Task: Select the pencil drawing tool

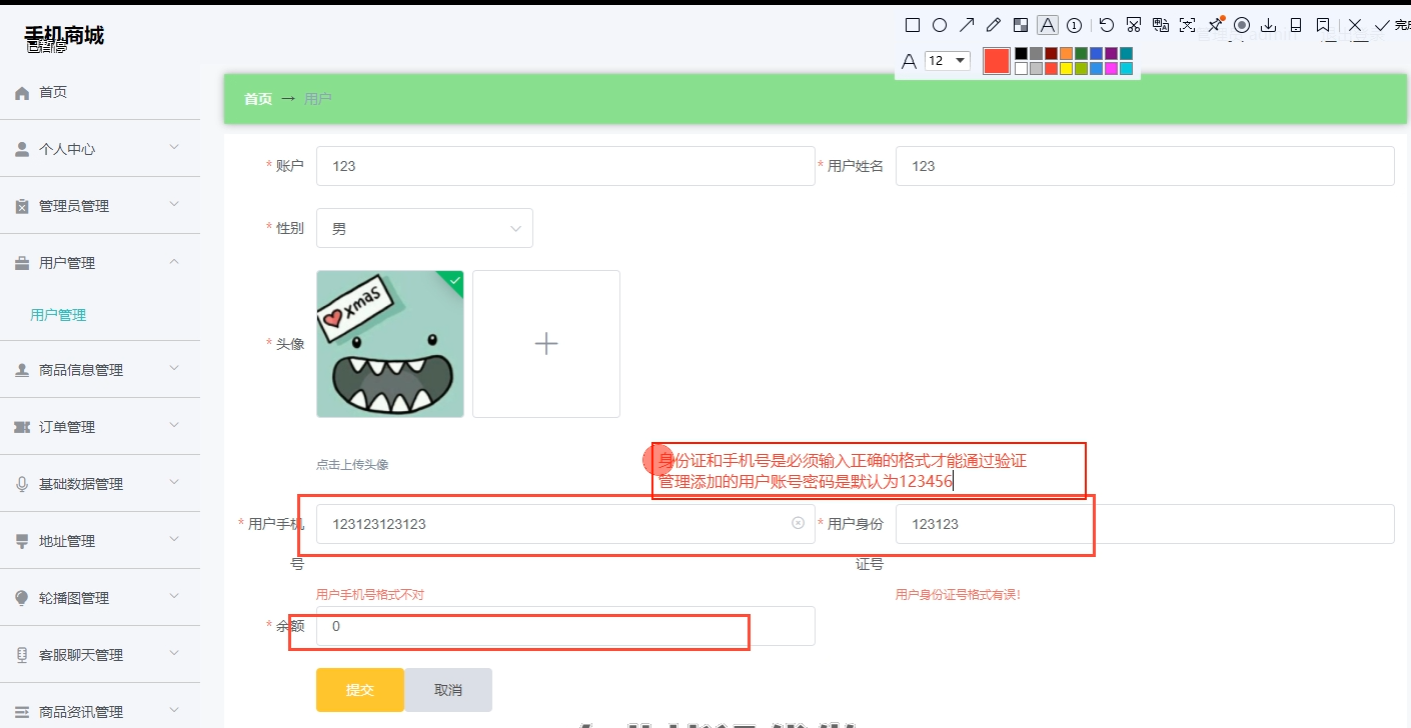Action: (x=993, y=25)
